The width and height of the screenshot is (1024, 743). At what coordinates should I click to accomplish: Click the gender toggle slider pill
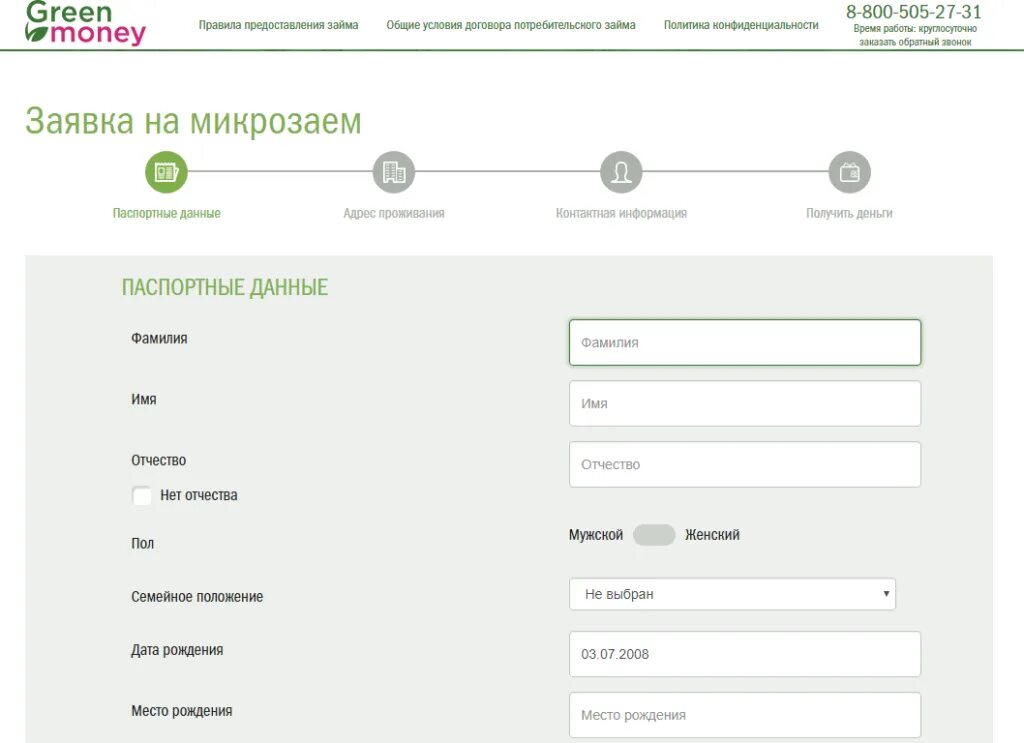point(654,535)
